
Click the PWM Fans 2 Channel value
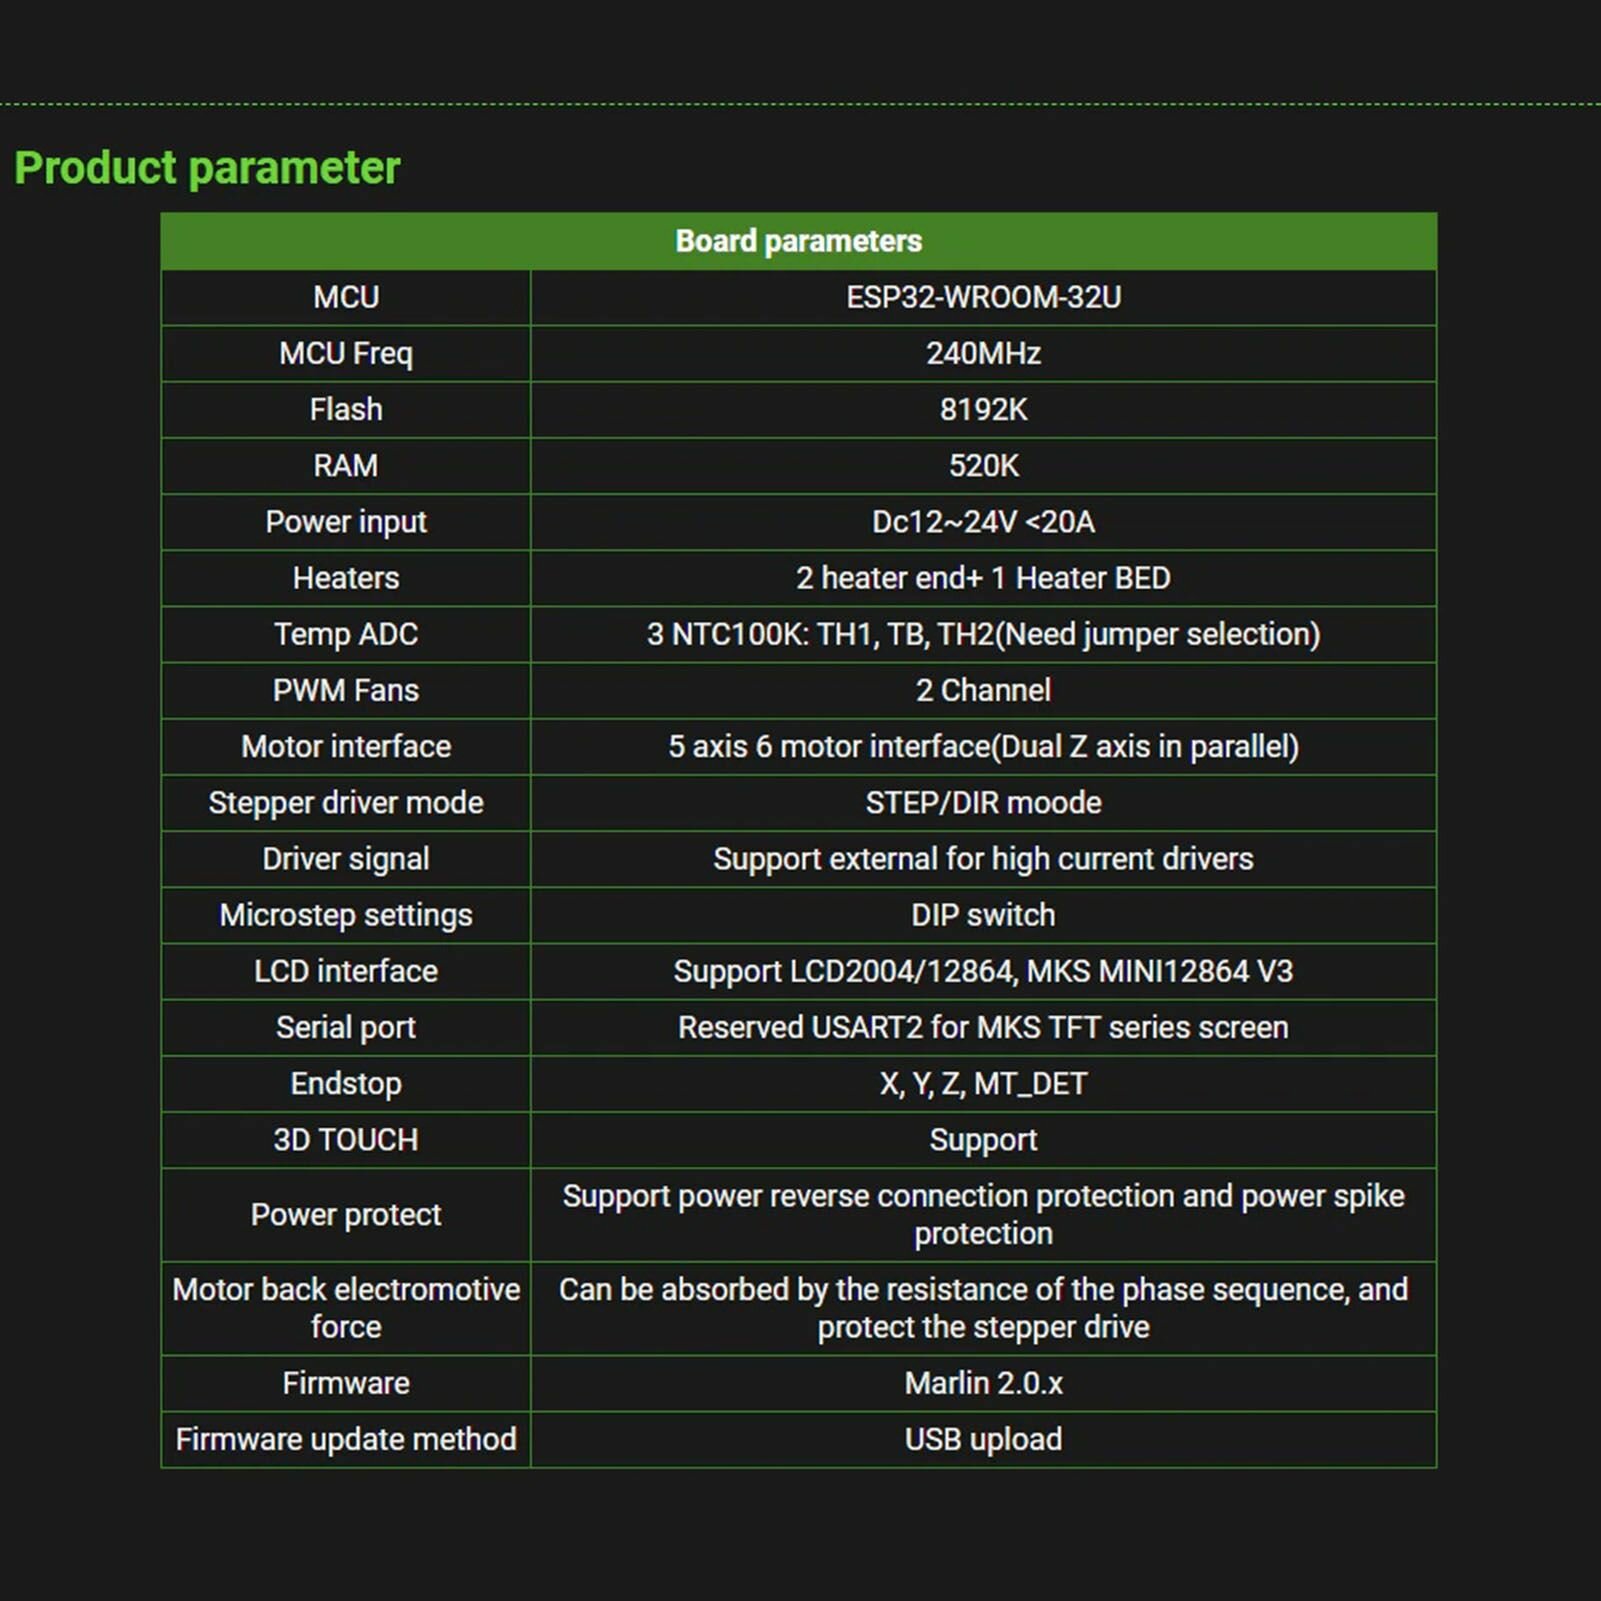983,690
